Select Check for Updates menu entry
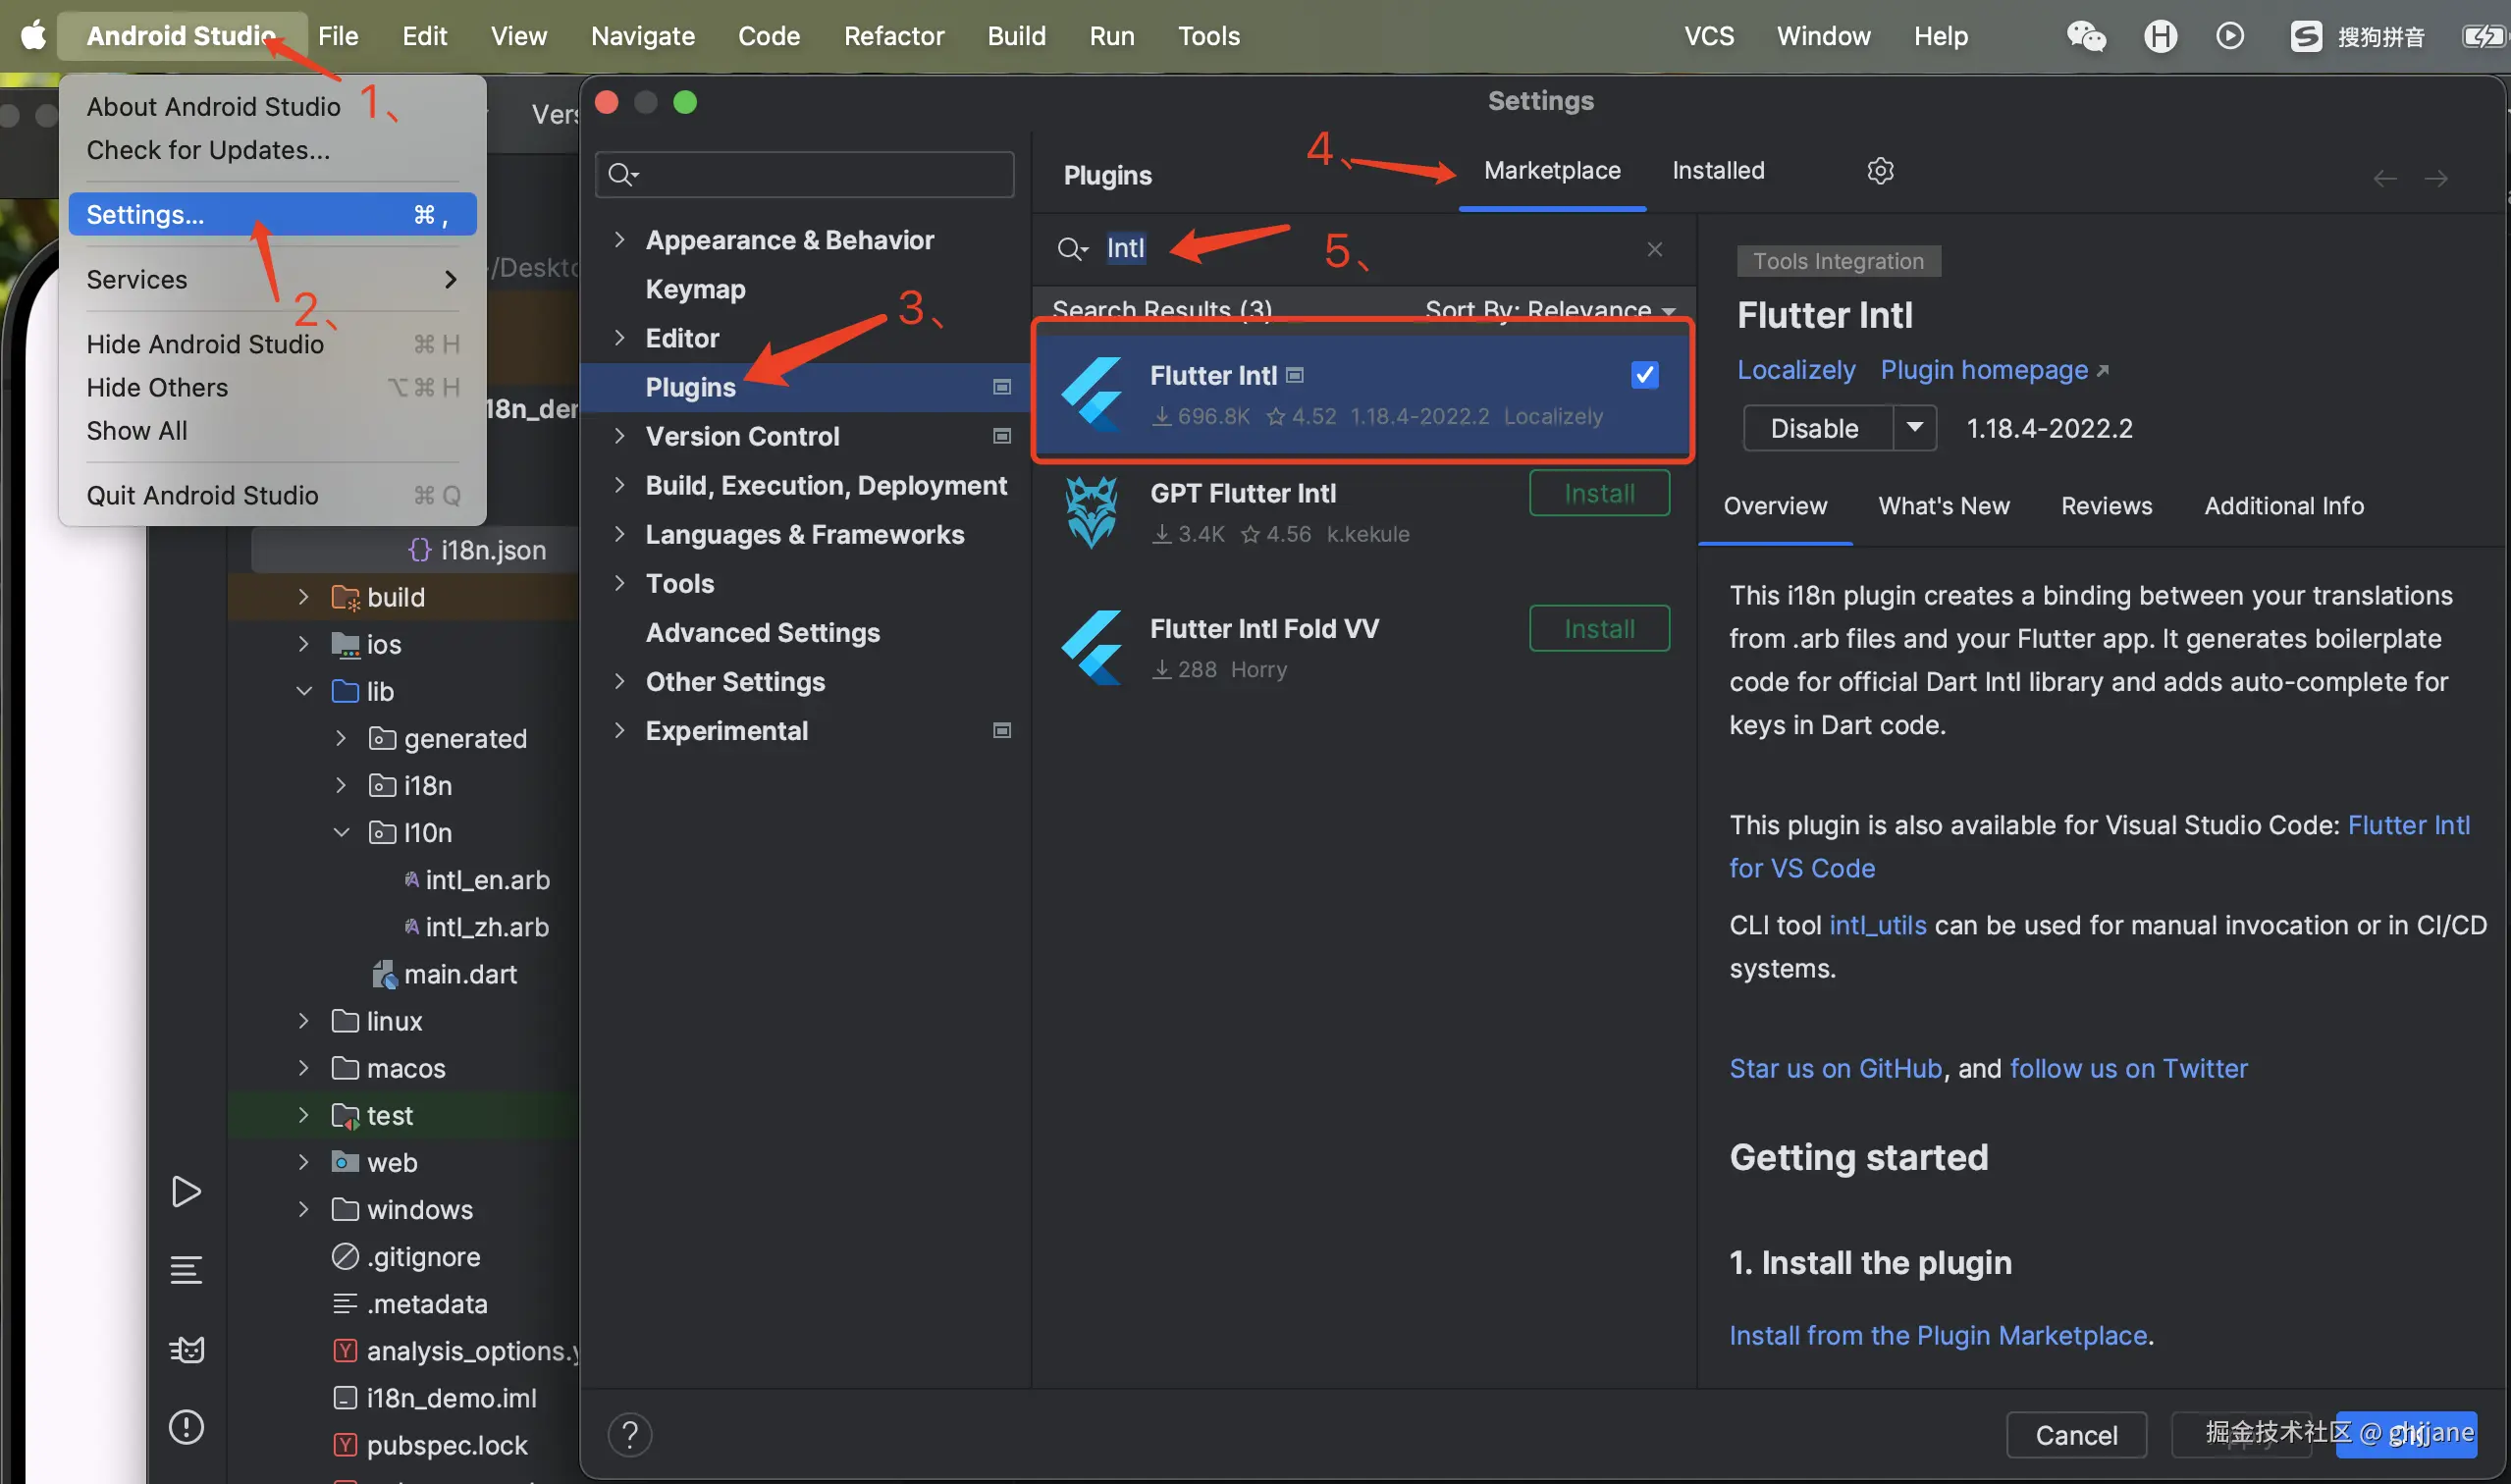 208,150
